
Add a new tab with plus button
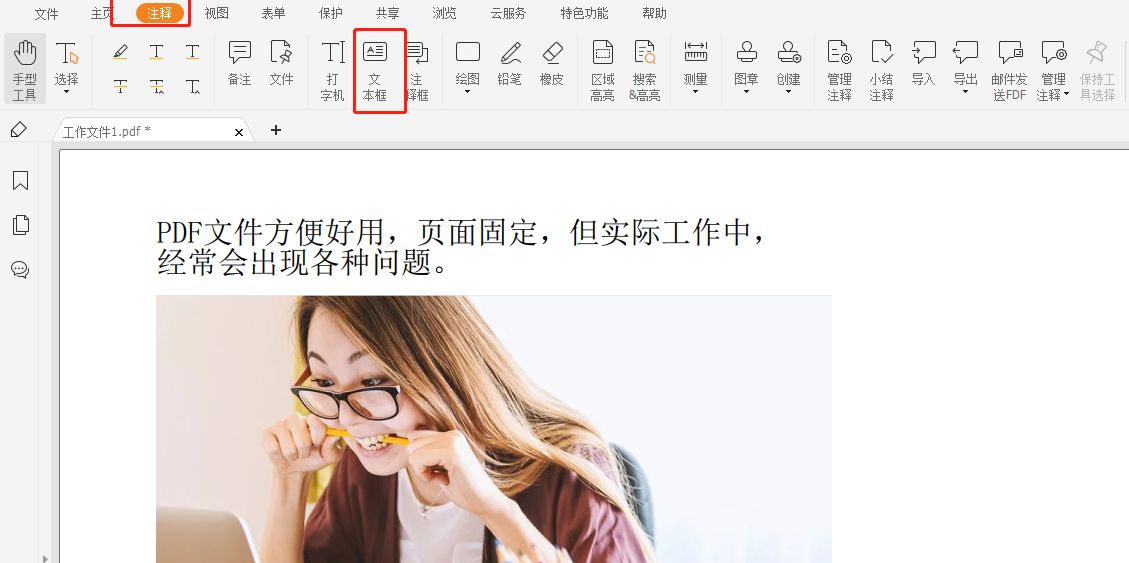click(276, 130)
